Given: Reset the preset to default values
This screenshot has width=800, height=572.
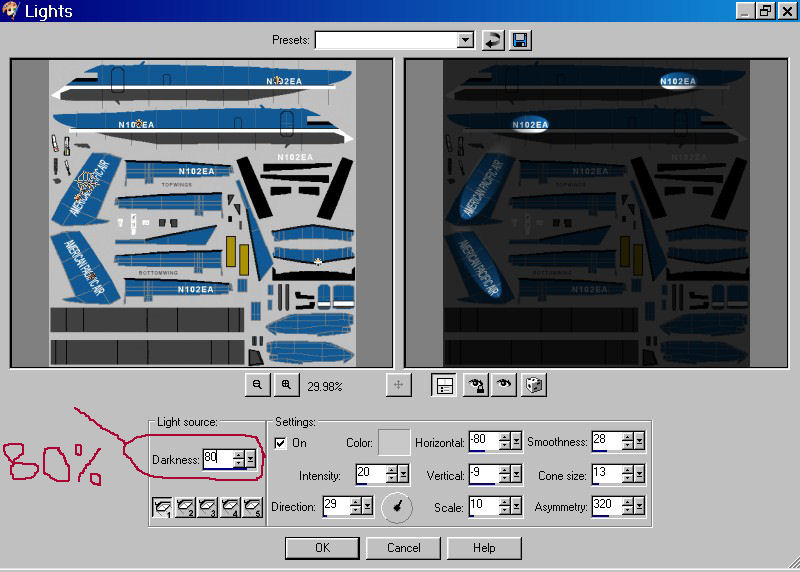Looking at the screenshot, I should click(x=493, y=40).
